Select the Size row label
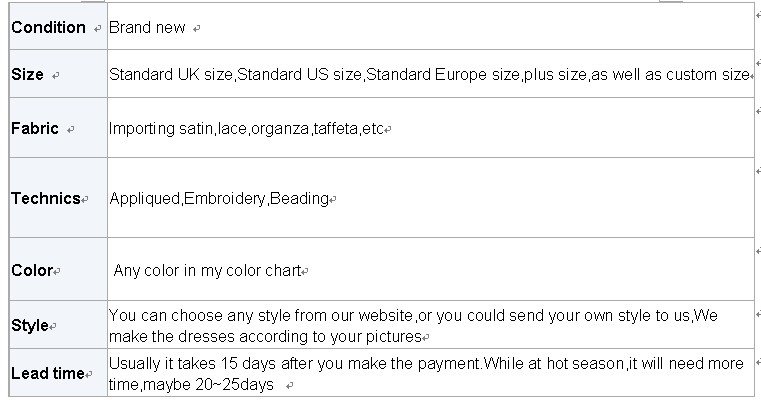 27,75
